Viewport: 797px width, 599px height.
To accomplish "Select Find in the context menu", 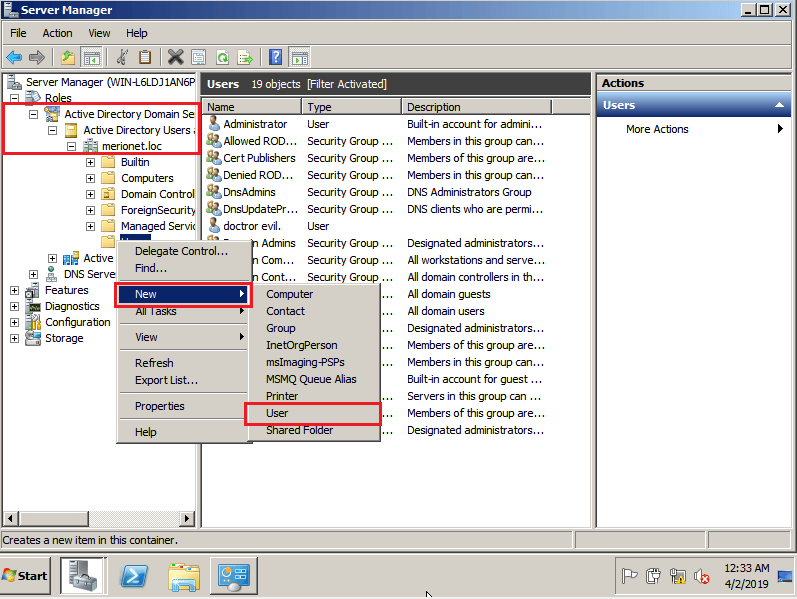I will (x=184, y=268).
